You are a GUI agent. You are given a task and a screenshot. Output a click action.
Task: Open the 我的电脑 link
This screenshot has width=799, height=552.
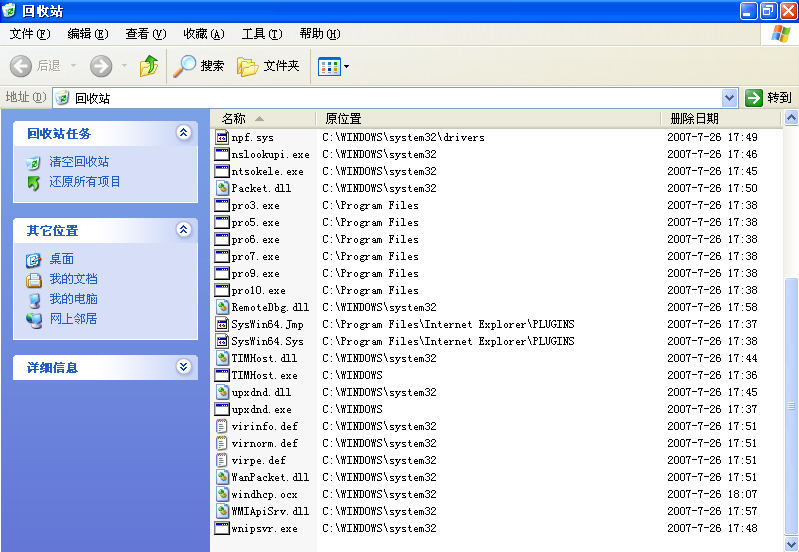point(73,299)
